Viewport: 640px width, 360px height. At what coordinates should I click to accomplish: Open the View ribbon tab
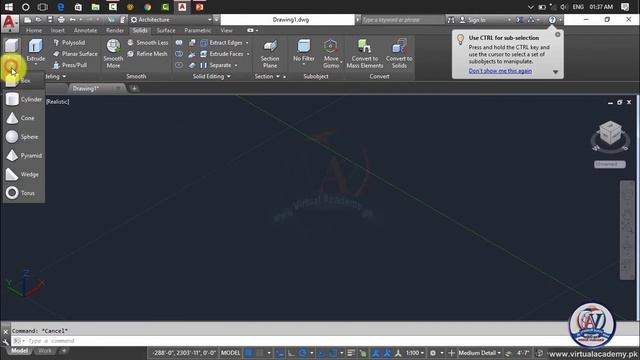point(226,30)
